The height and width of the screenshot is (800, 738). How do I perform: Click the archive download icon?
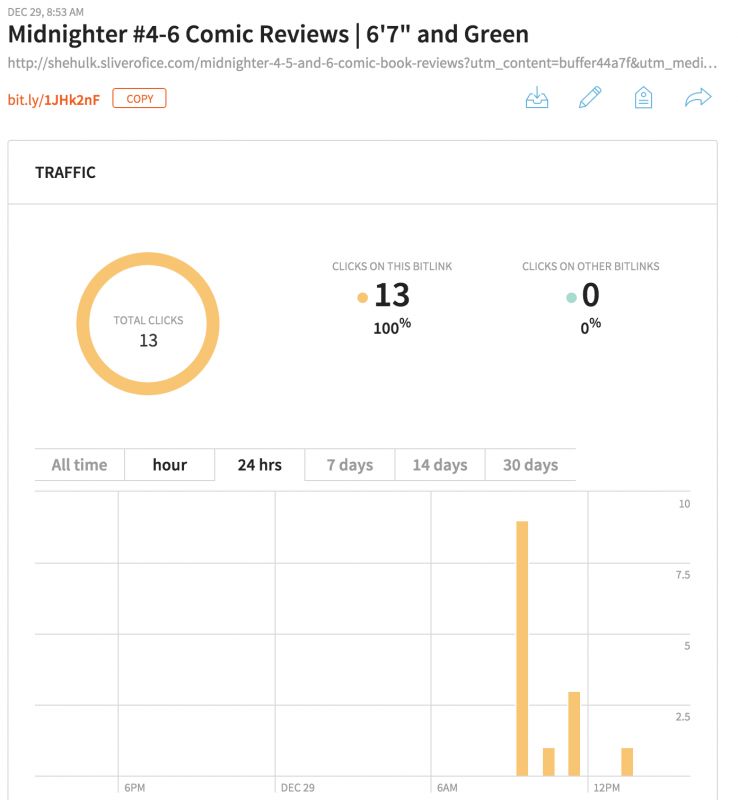538,97
